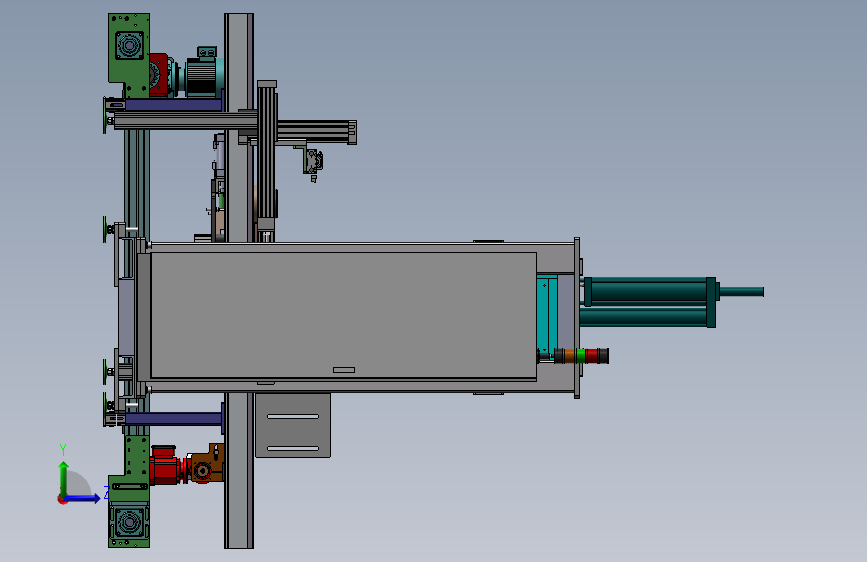Select the teal bearing housing in the bottom plate

click(129, 522)
